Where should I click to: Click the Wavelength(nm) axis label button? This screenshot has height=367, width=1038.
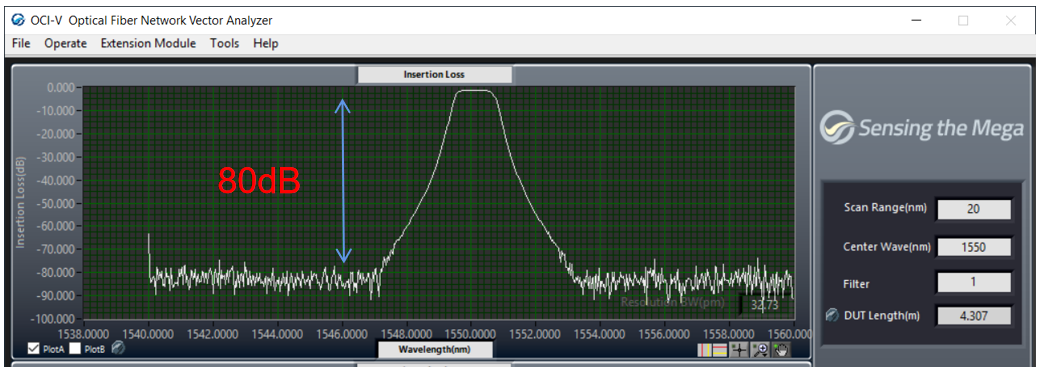(x=434, y=348)
